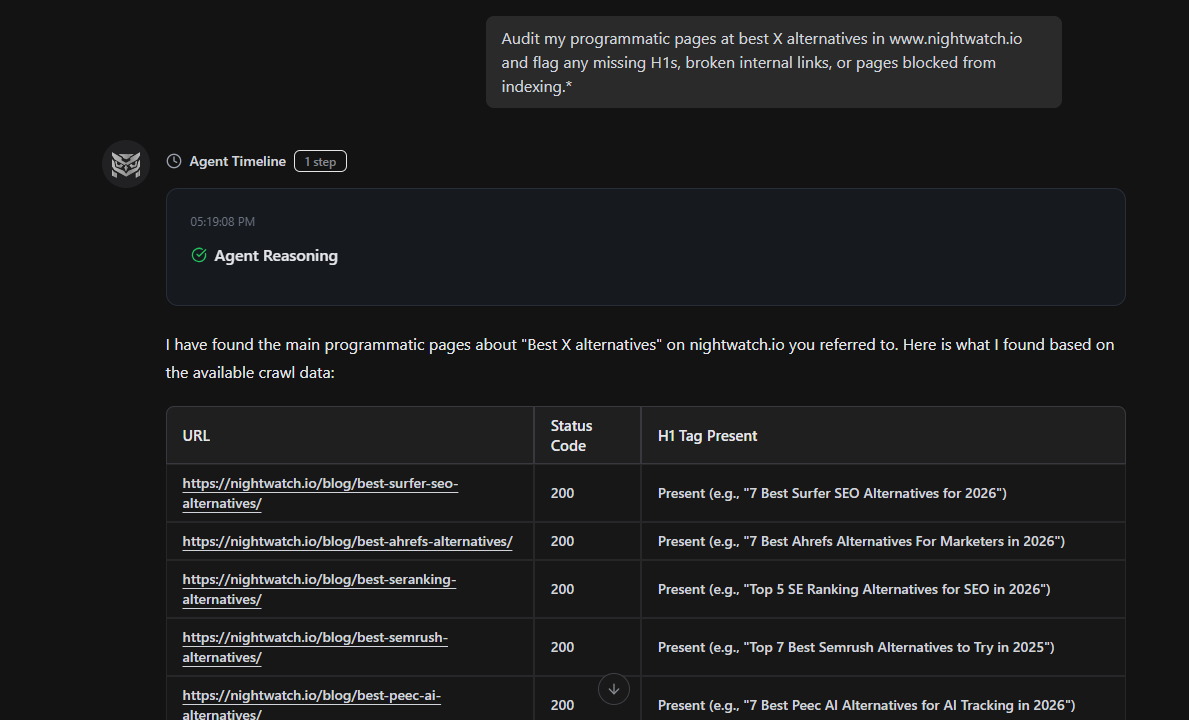
Task: Click the owl agent avatar icon
Action: [126, 164]
